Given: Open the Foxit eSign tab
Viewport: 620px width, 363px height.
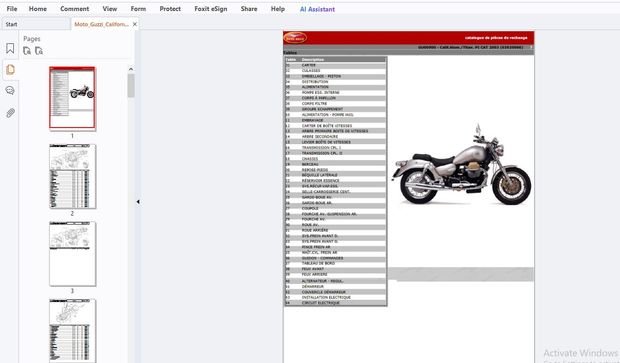Looking at the screenshot, I should [211, 9].
